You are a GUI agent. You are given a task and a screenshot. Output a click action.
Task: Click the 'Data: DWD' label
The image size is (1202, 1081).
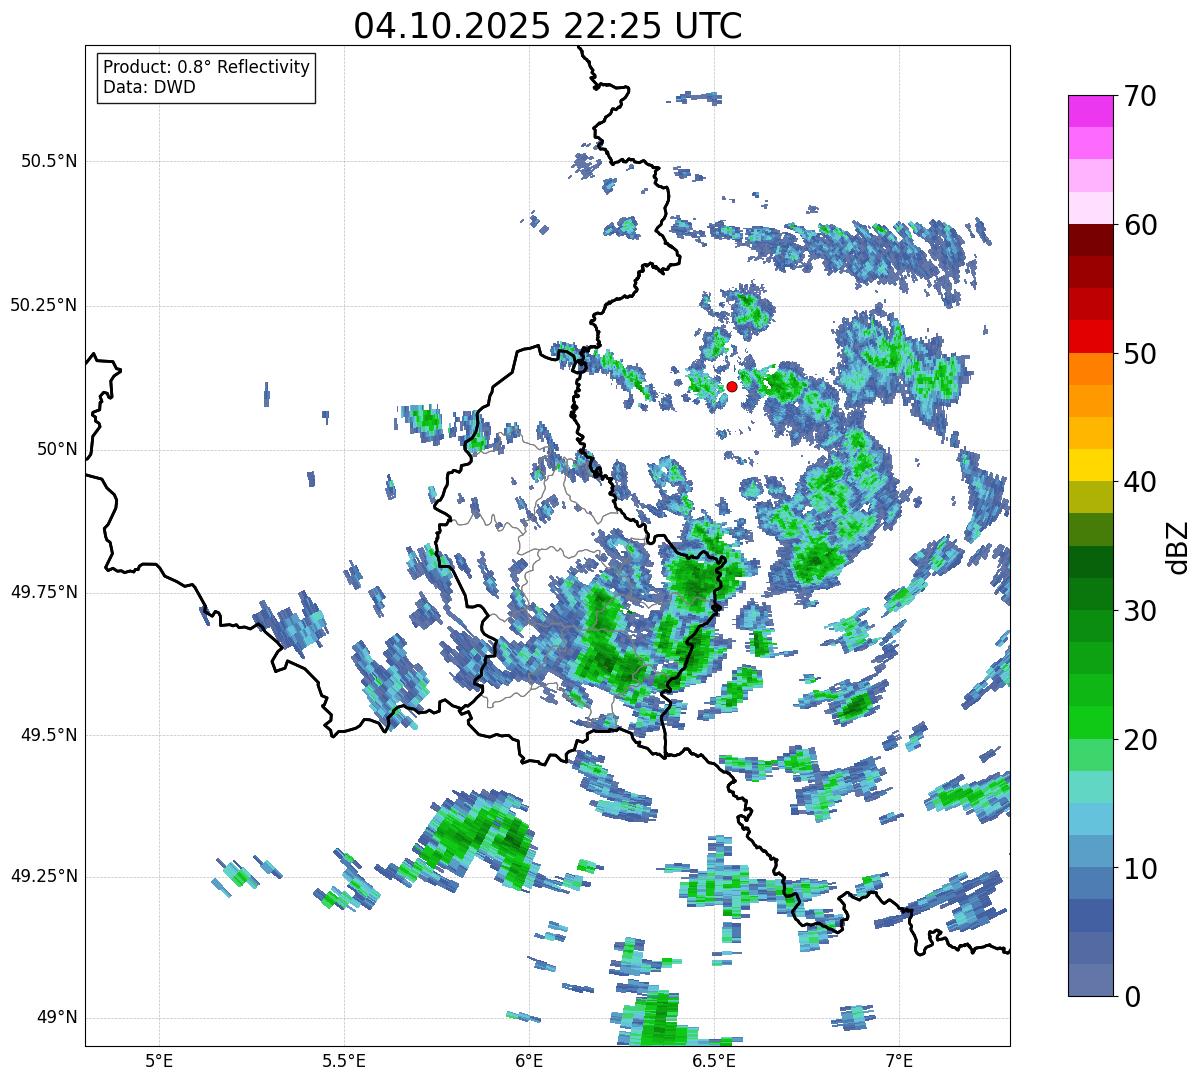point(149,87)
